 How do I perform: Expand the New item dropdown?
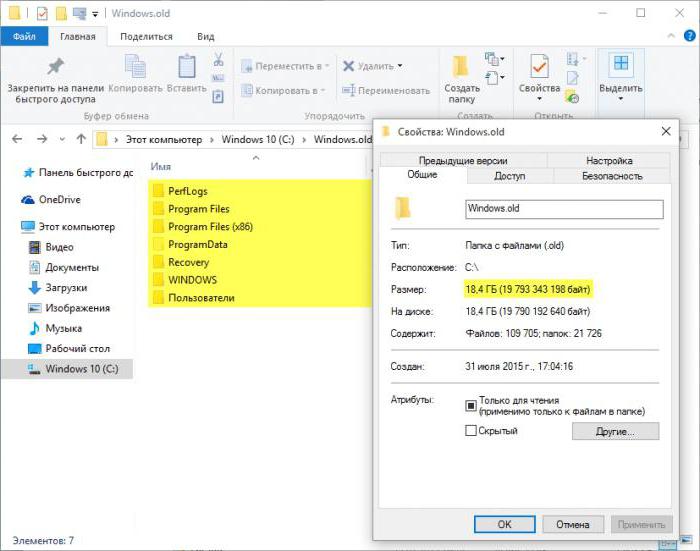[495, 59]
